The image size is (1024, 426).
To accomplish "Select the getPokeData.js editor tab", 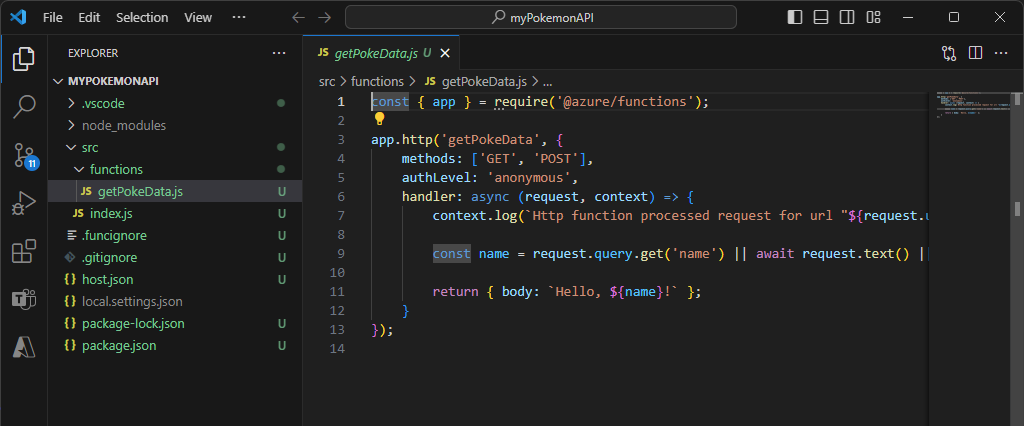I will [x=381, y=53].
